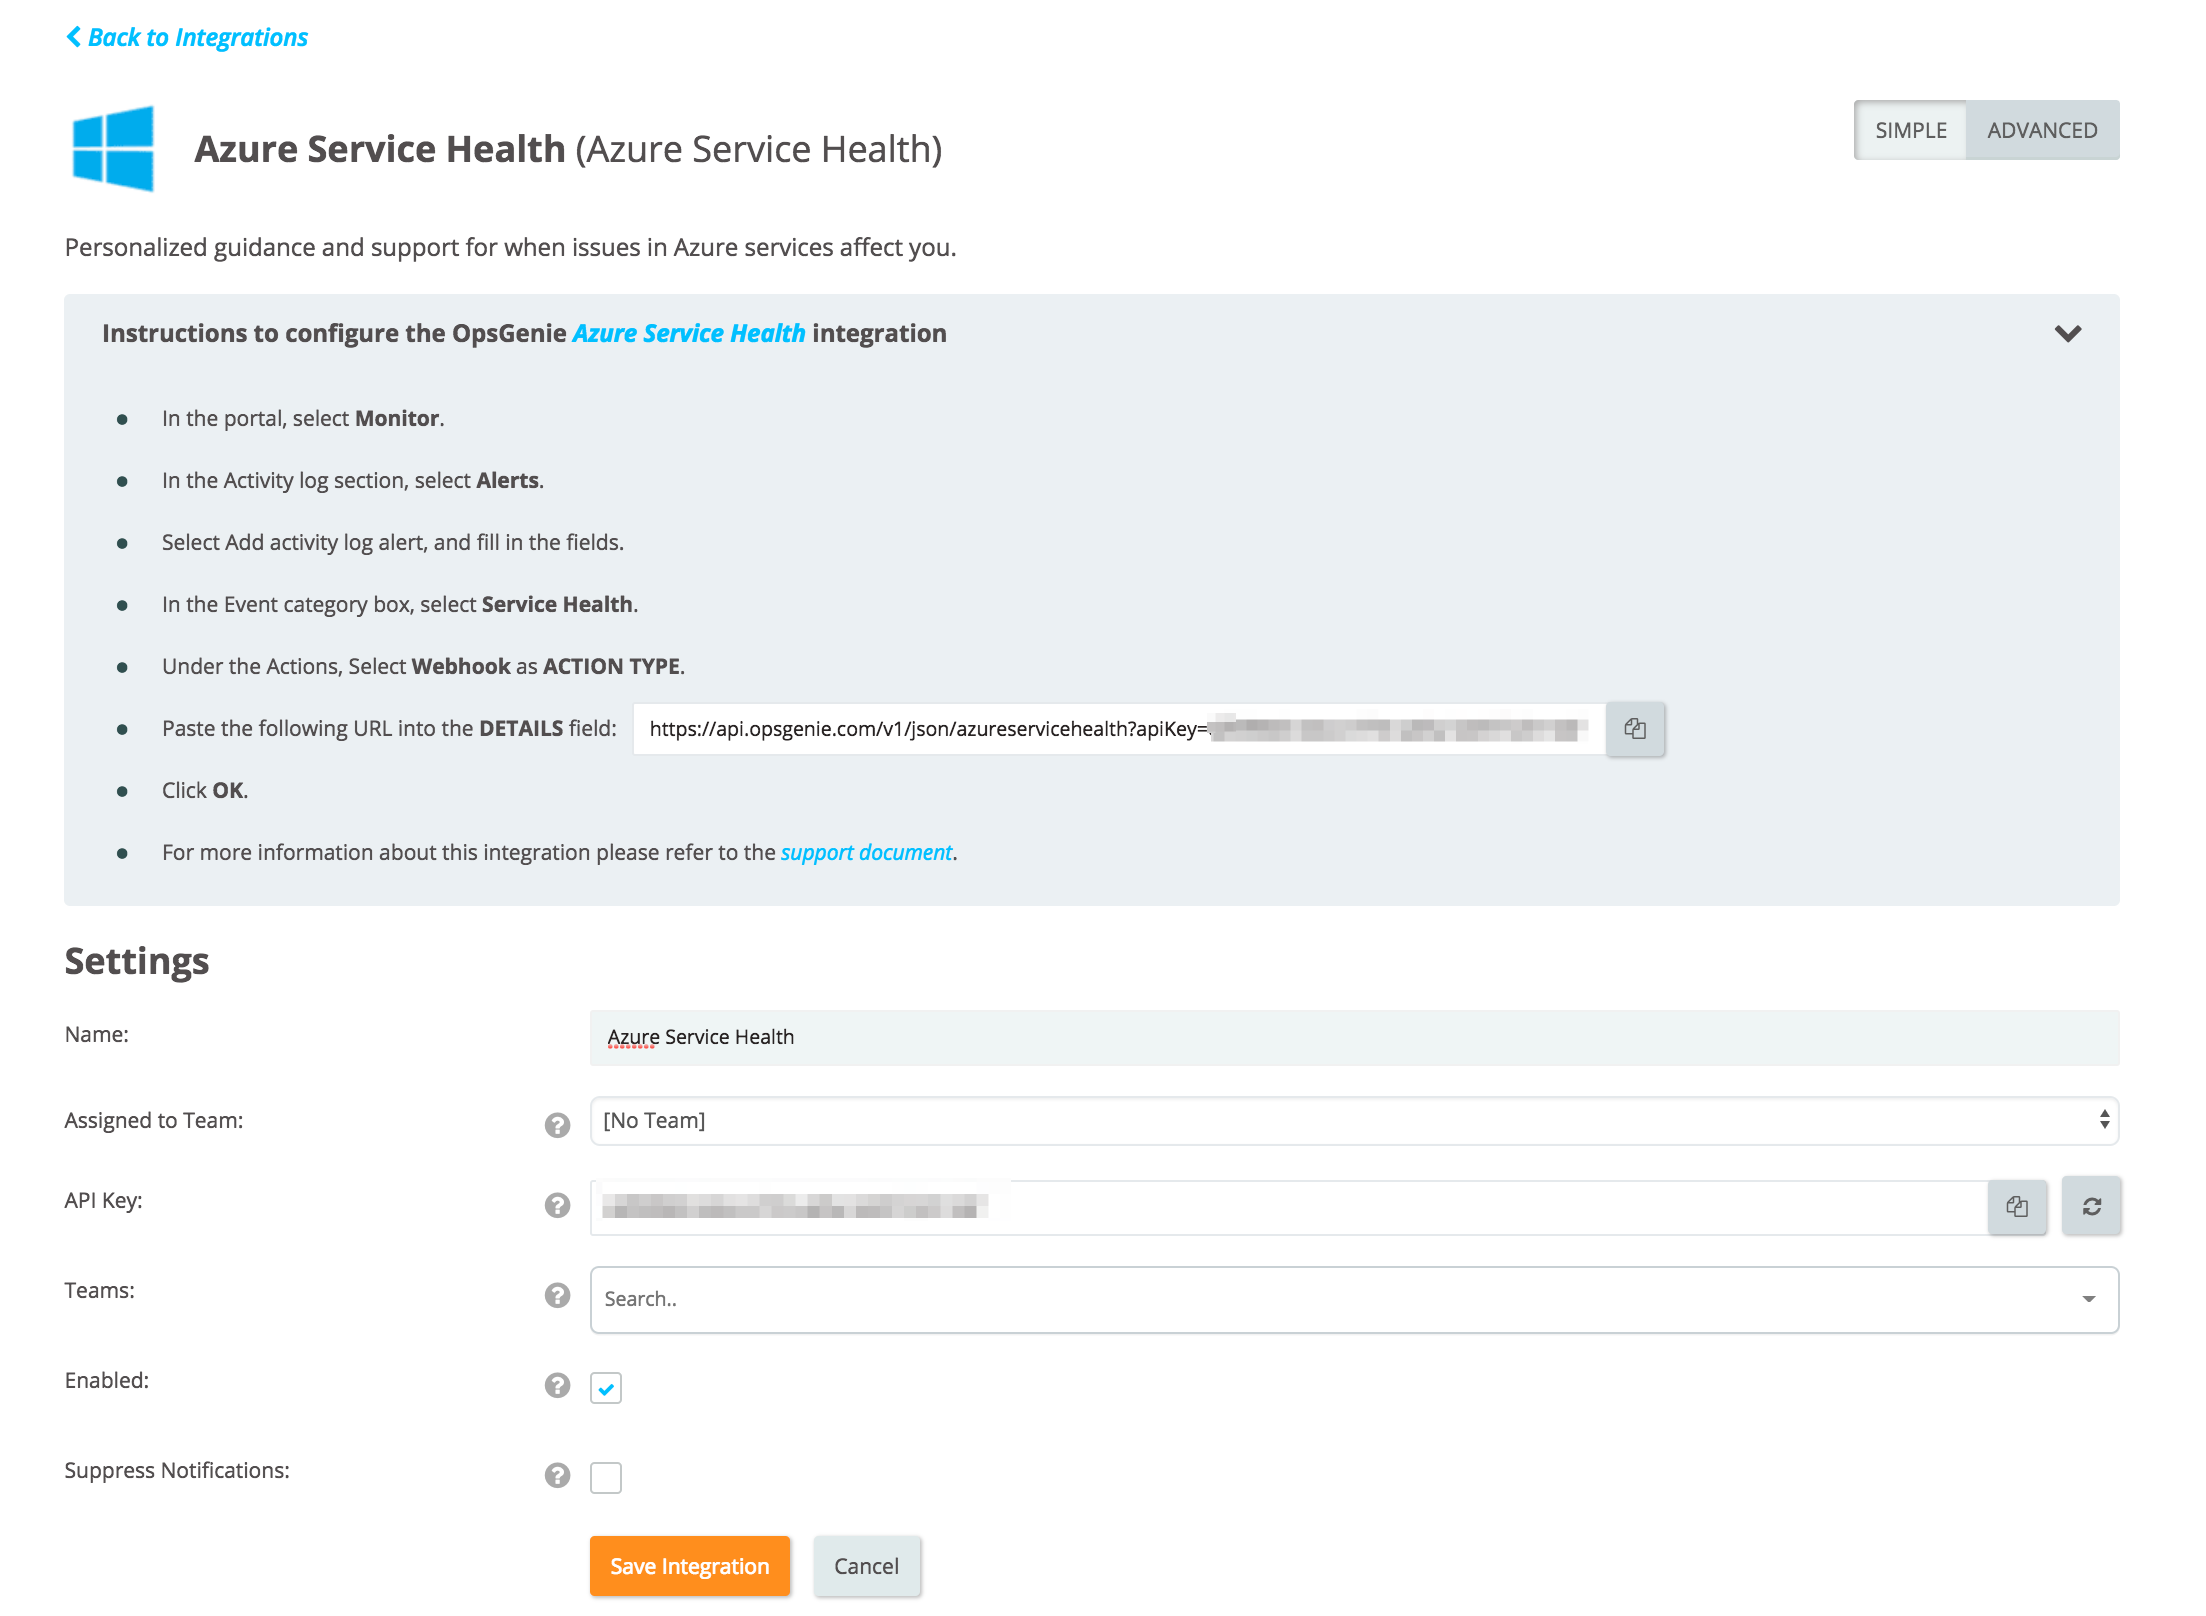
Task: Expand the Teams search dropdown
Action: click(2088, 1299)
